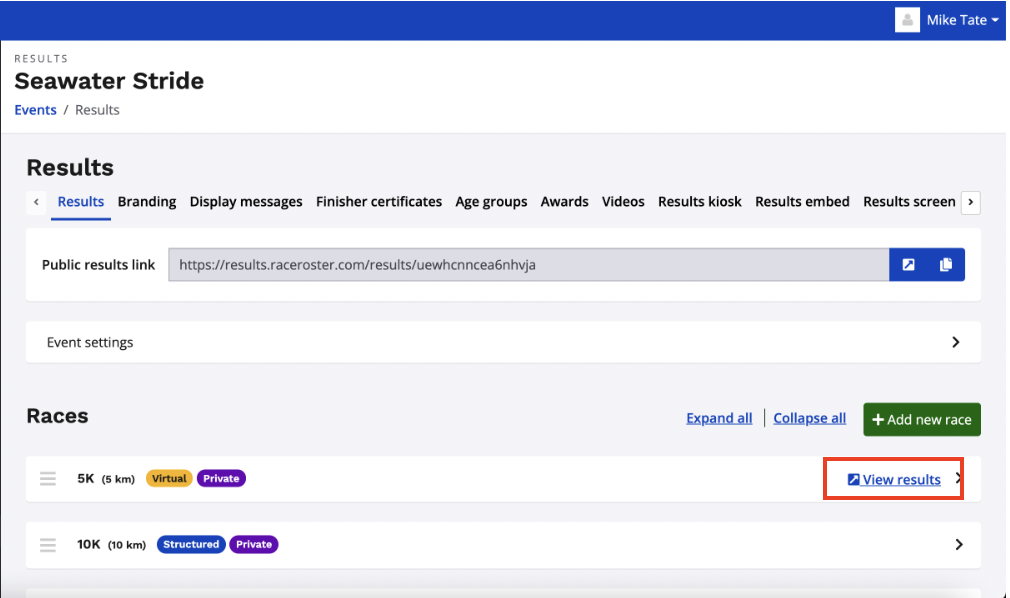Switch to the Branding tab

(147, 202)
